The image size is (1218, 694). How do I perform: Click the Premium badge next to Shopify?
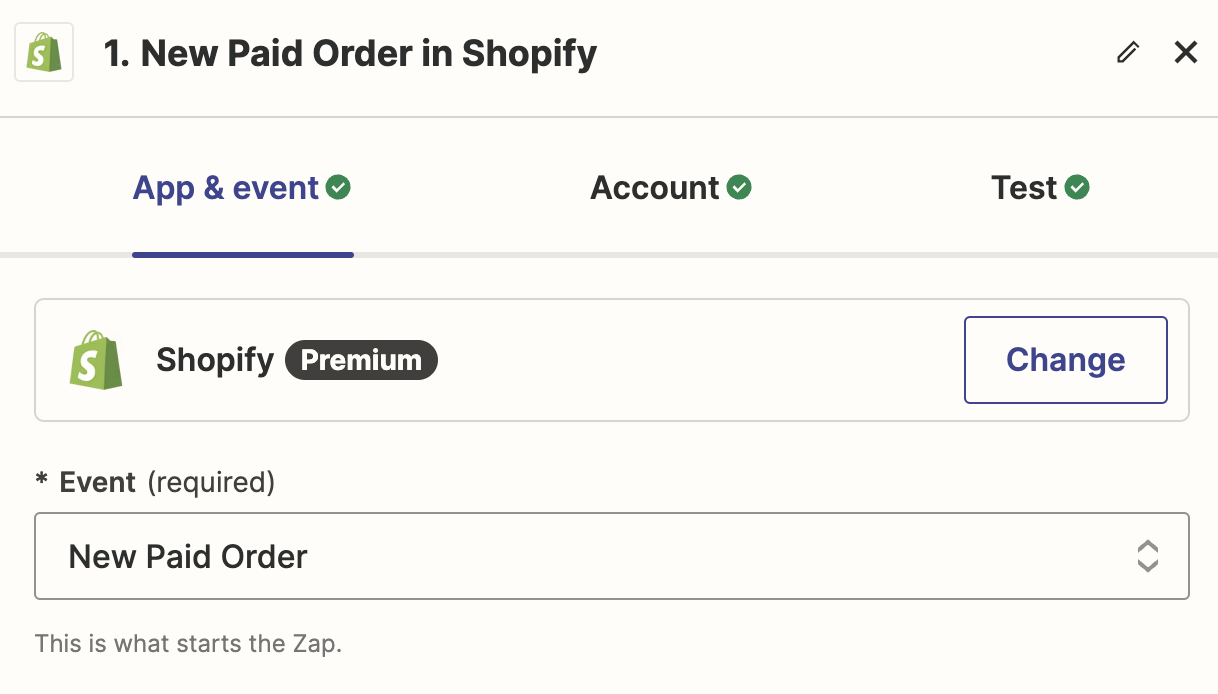[x=361, y=360]
